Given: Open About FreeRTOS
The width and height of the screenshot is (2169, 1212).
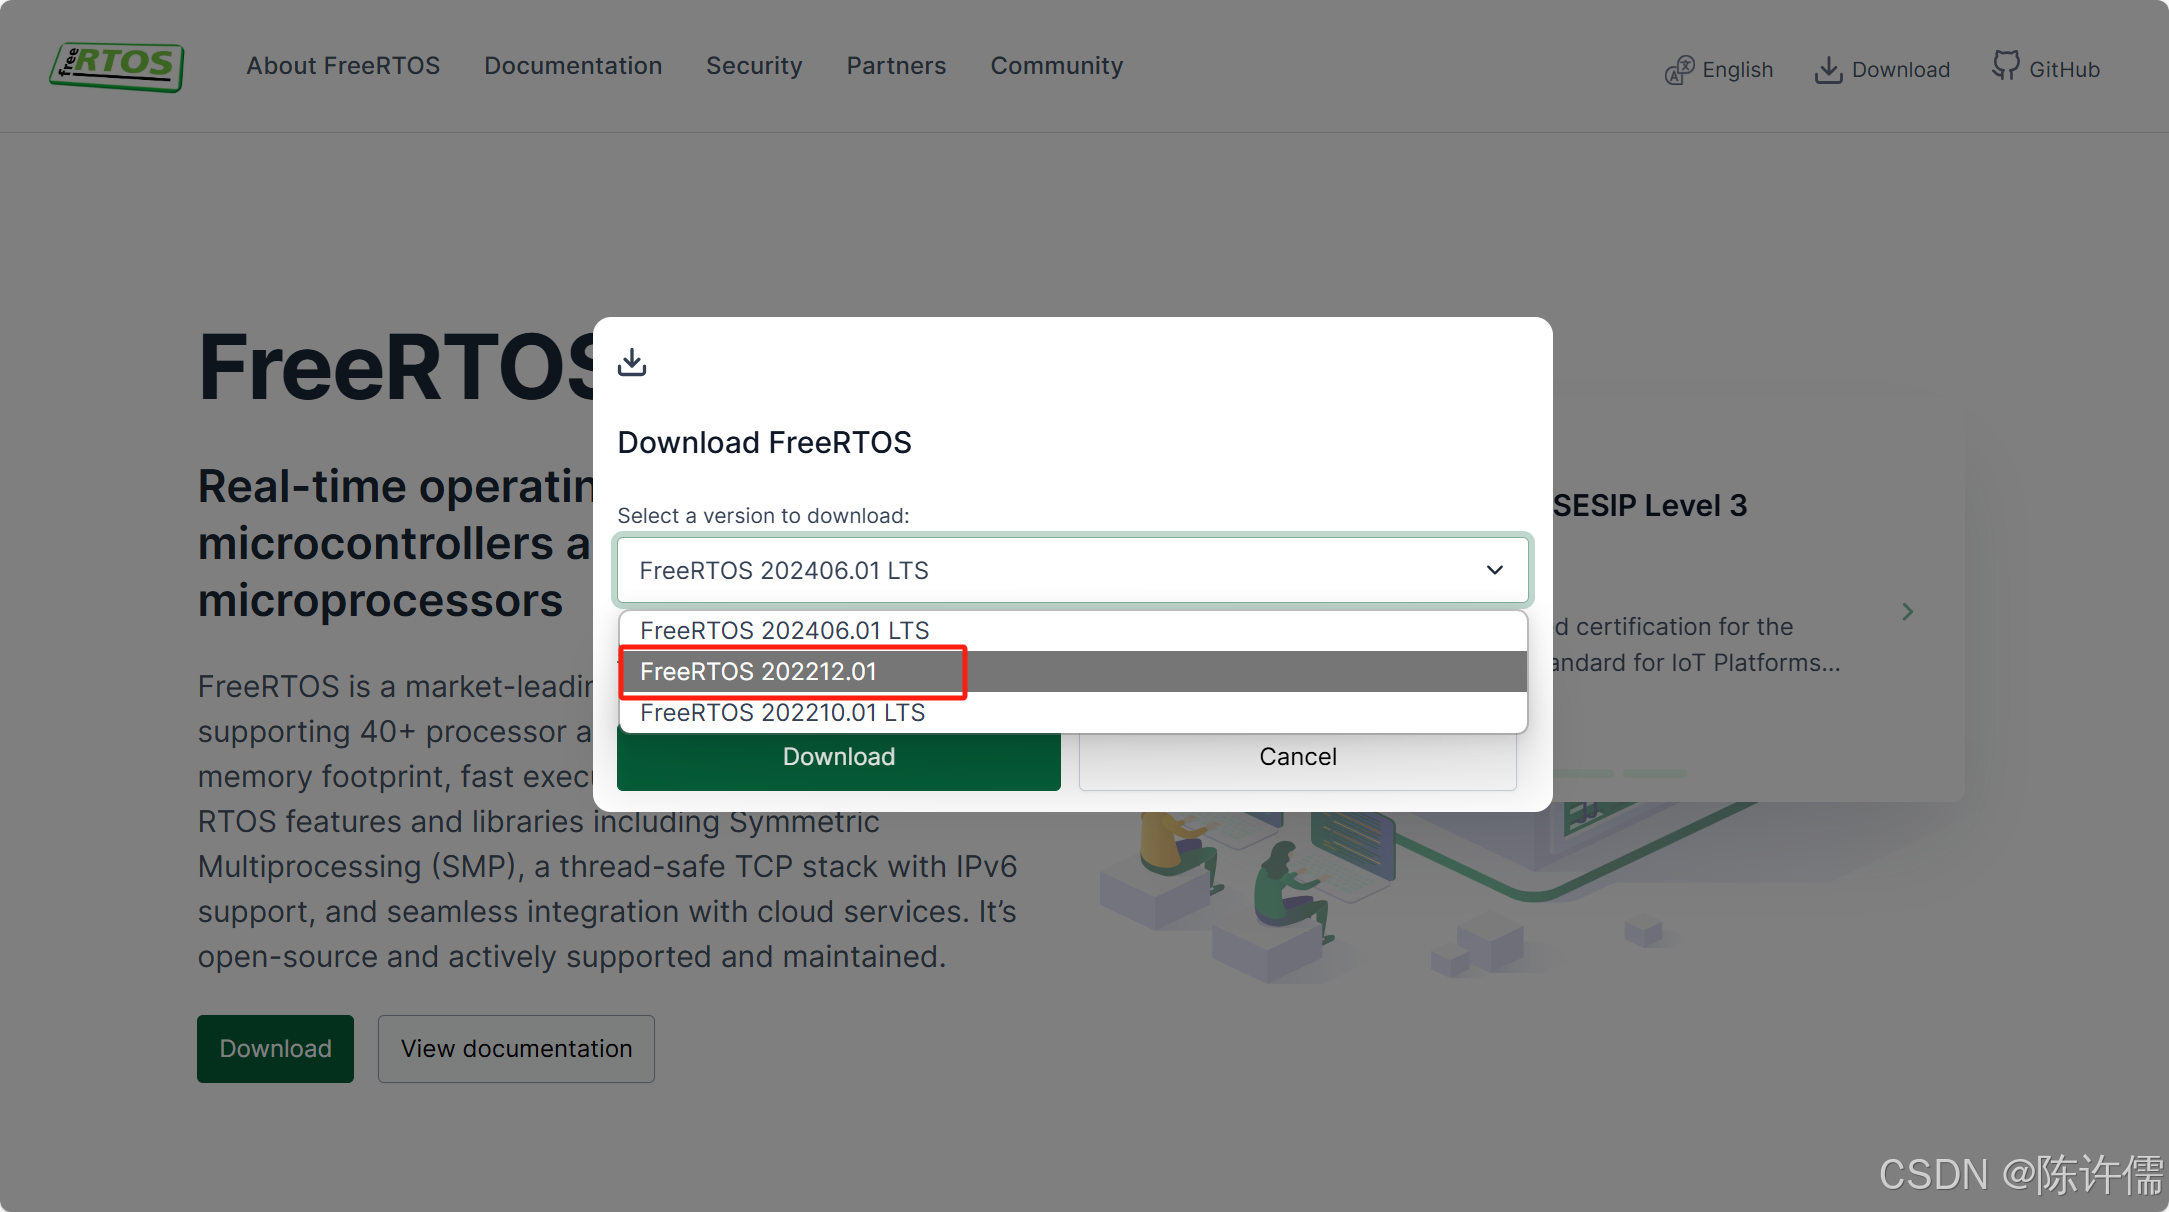Looking at the screenshot, I should tap(343, 65).
